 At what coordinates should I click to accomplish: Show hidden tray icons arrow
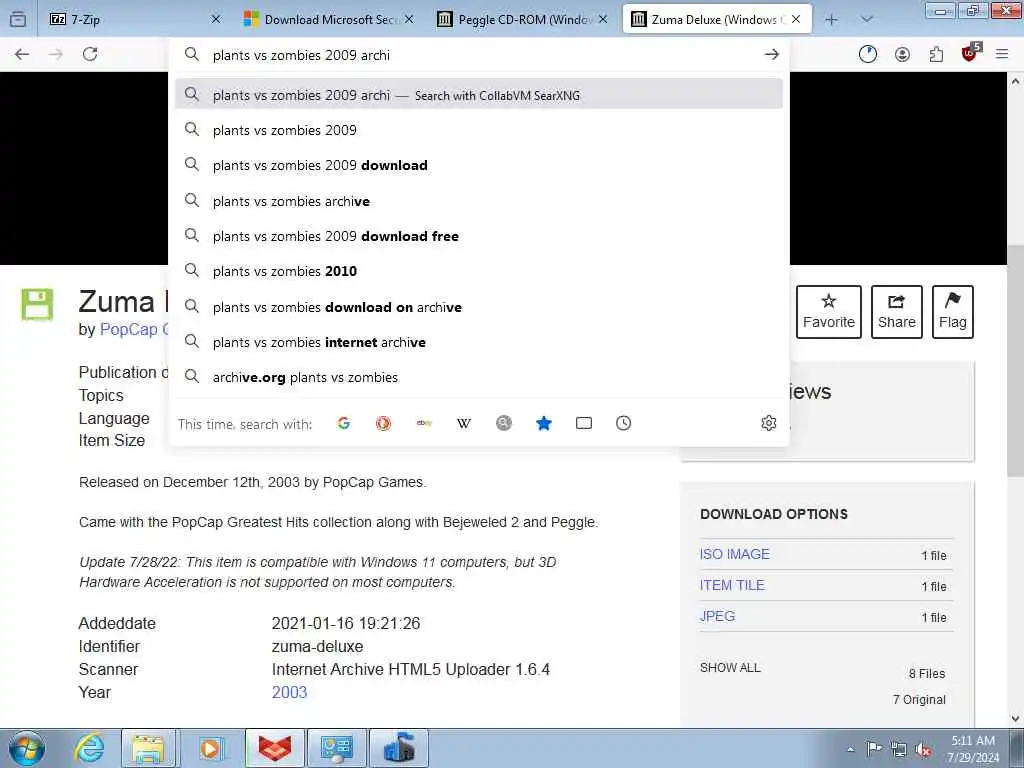850,750
